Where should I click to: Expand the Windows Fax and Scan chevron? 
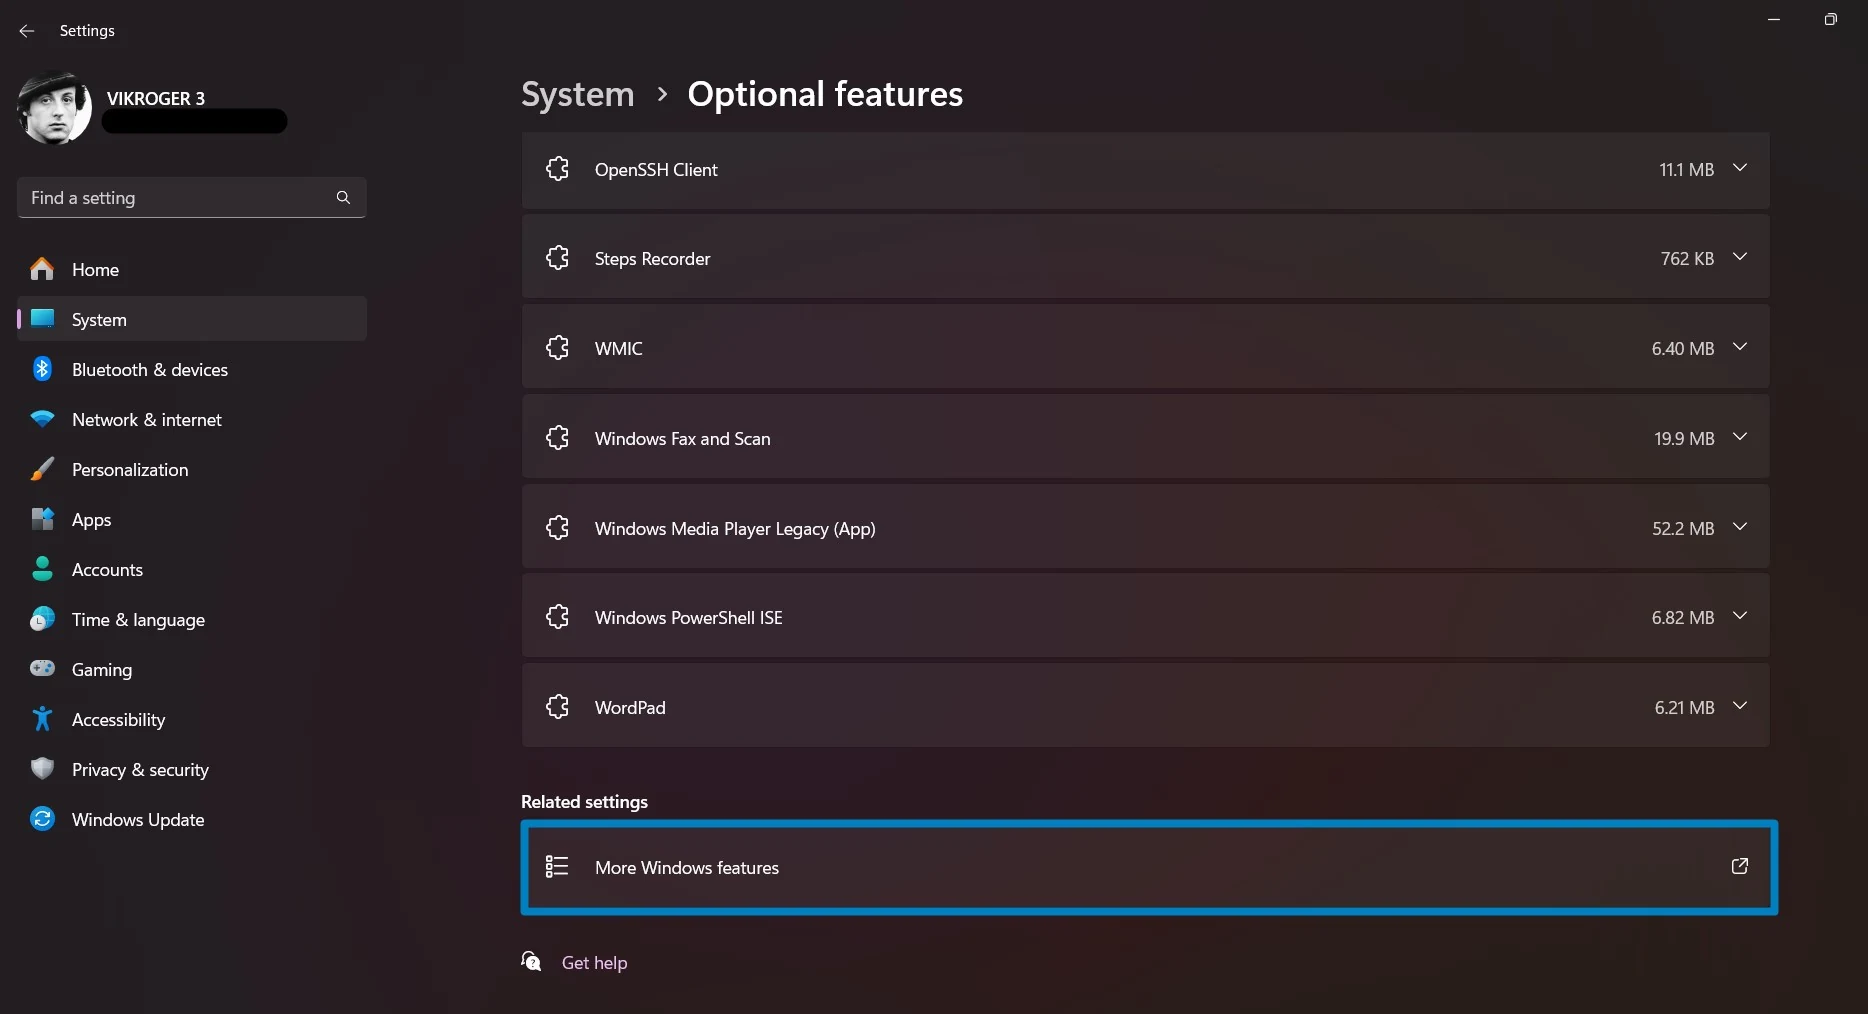pyautogui.click(x=1740, y=437)
